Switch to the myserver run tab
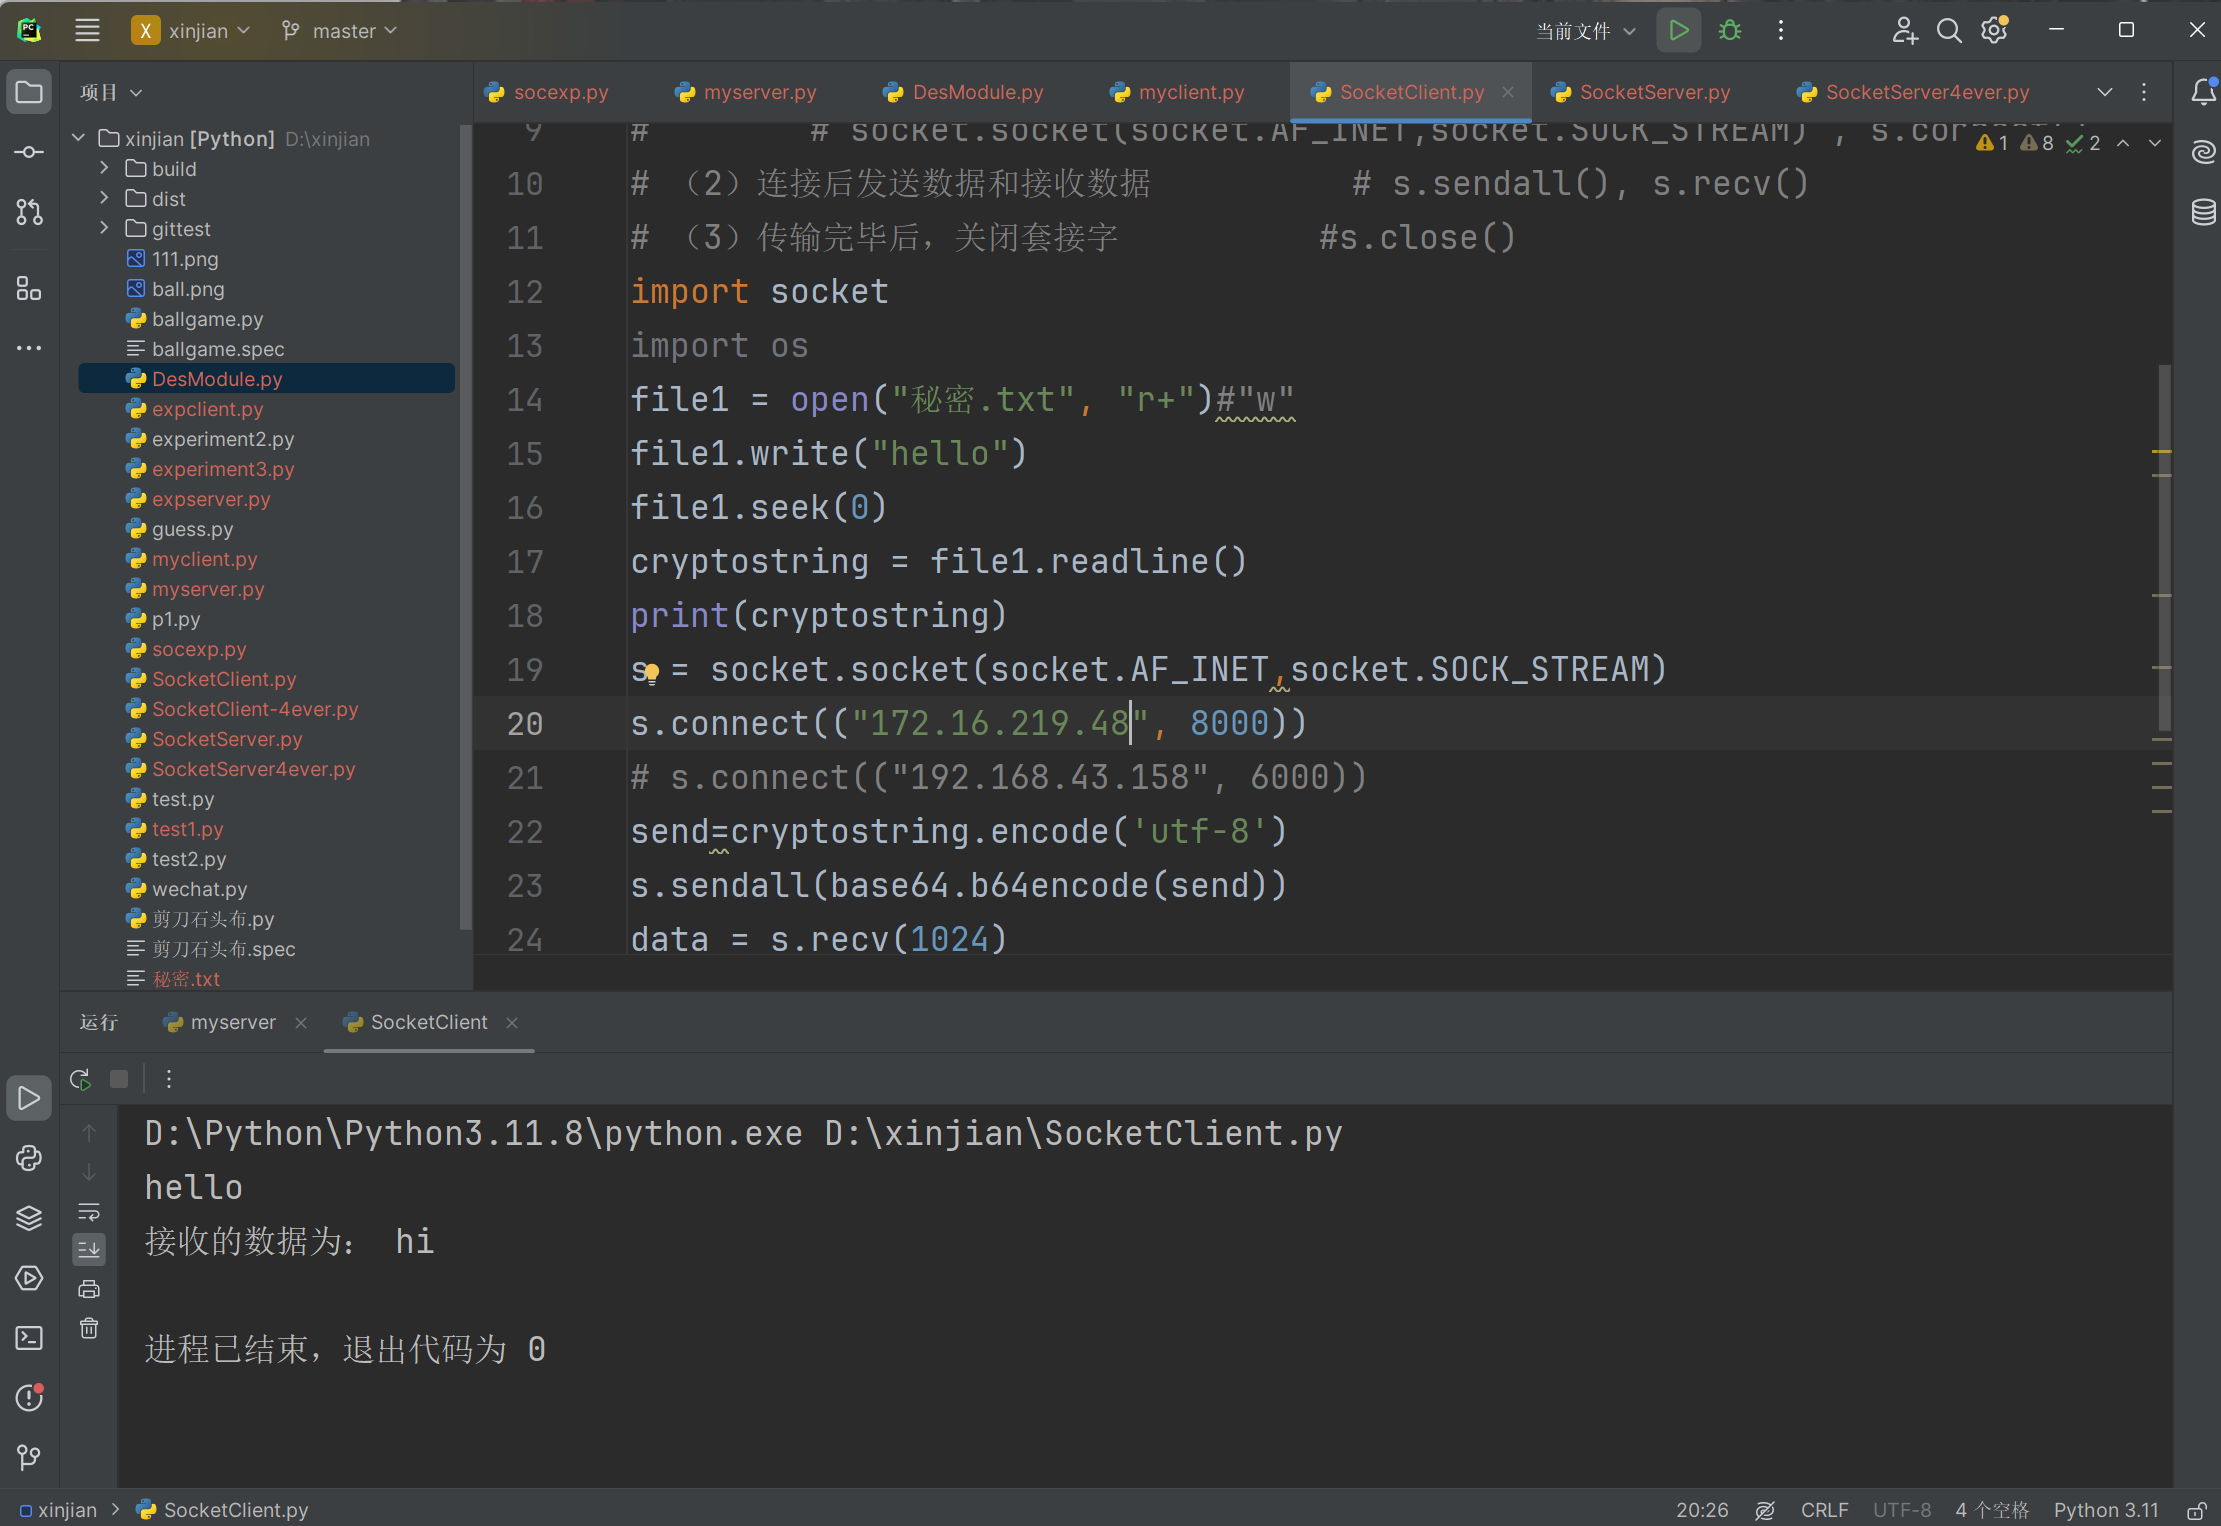 [x=232, y=1022]
